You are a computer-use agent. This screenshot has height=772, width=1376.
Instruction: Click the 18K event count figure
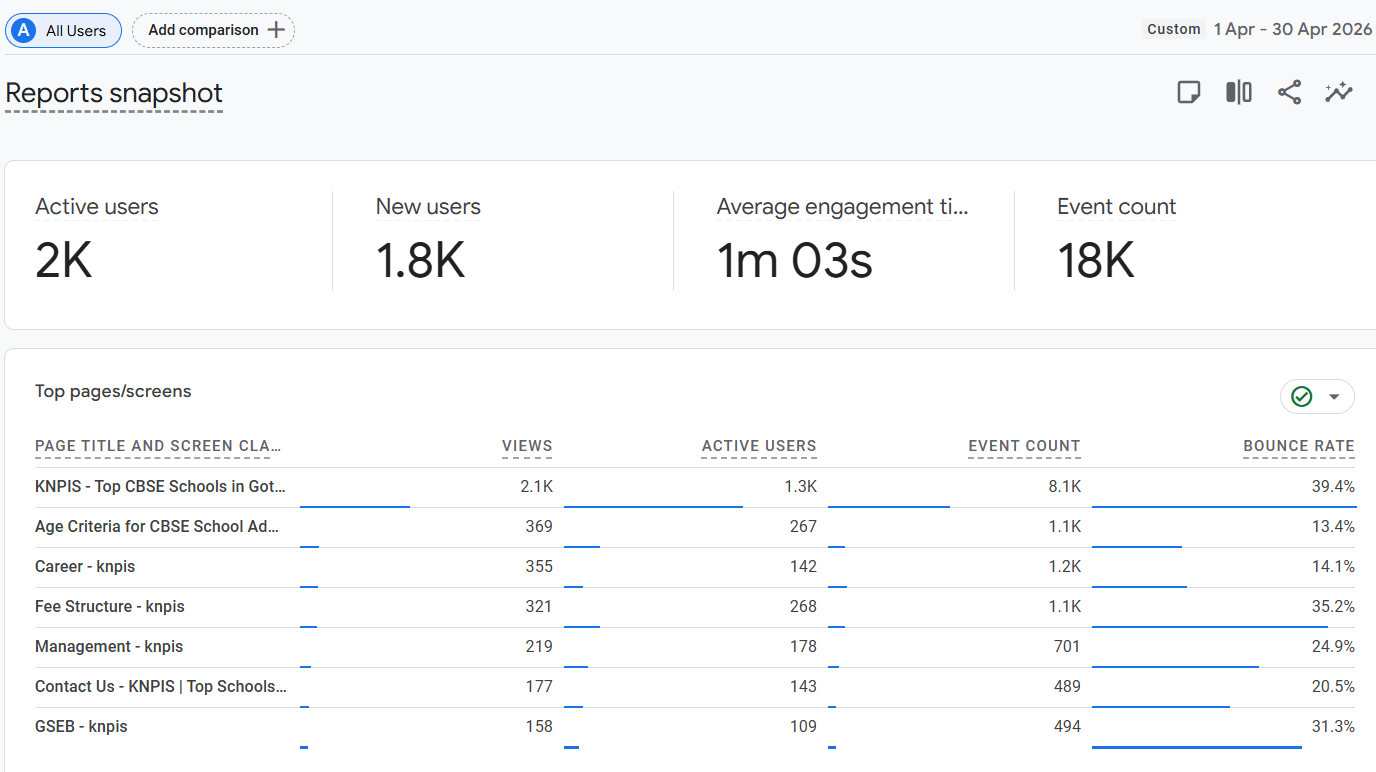tap(1096, 261)
